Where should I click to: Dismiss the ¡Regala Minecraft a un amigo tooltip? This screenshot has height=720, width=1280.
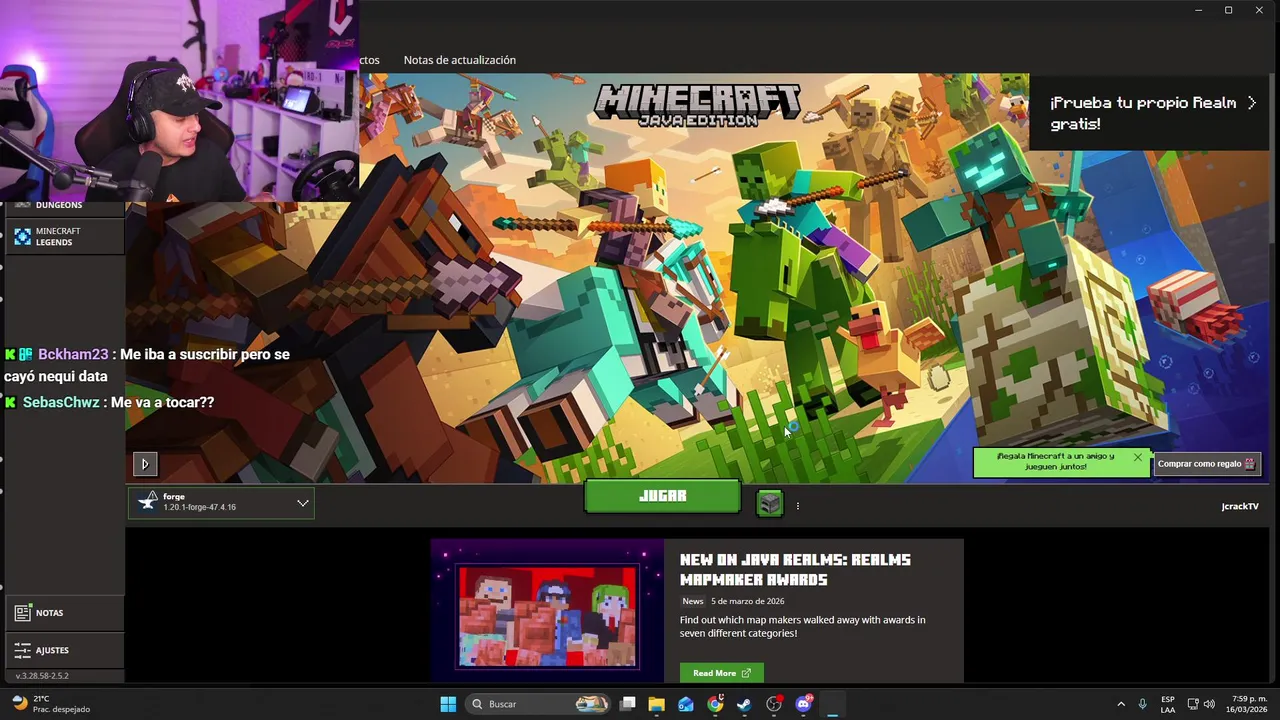[x=1137, y=457]
